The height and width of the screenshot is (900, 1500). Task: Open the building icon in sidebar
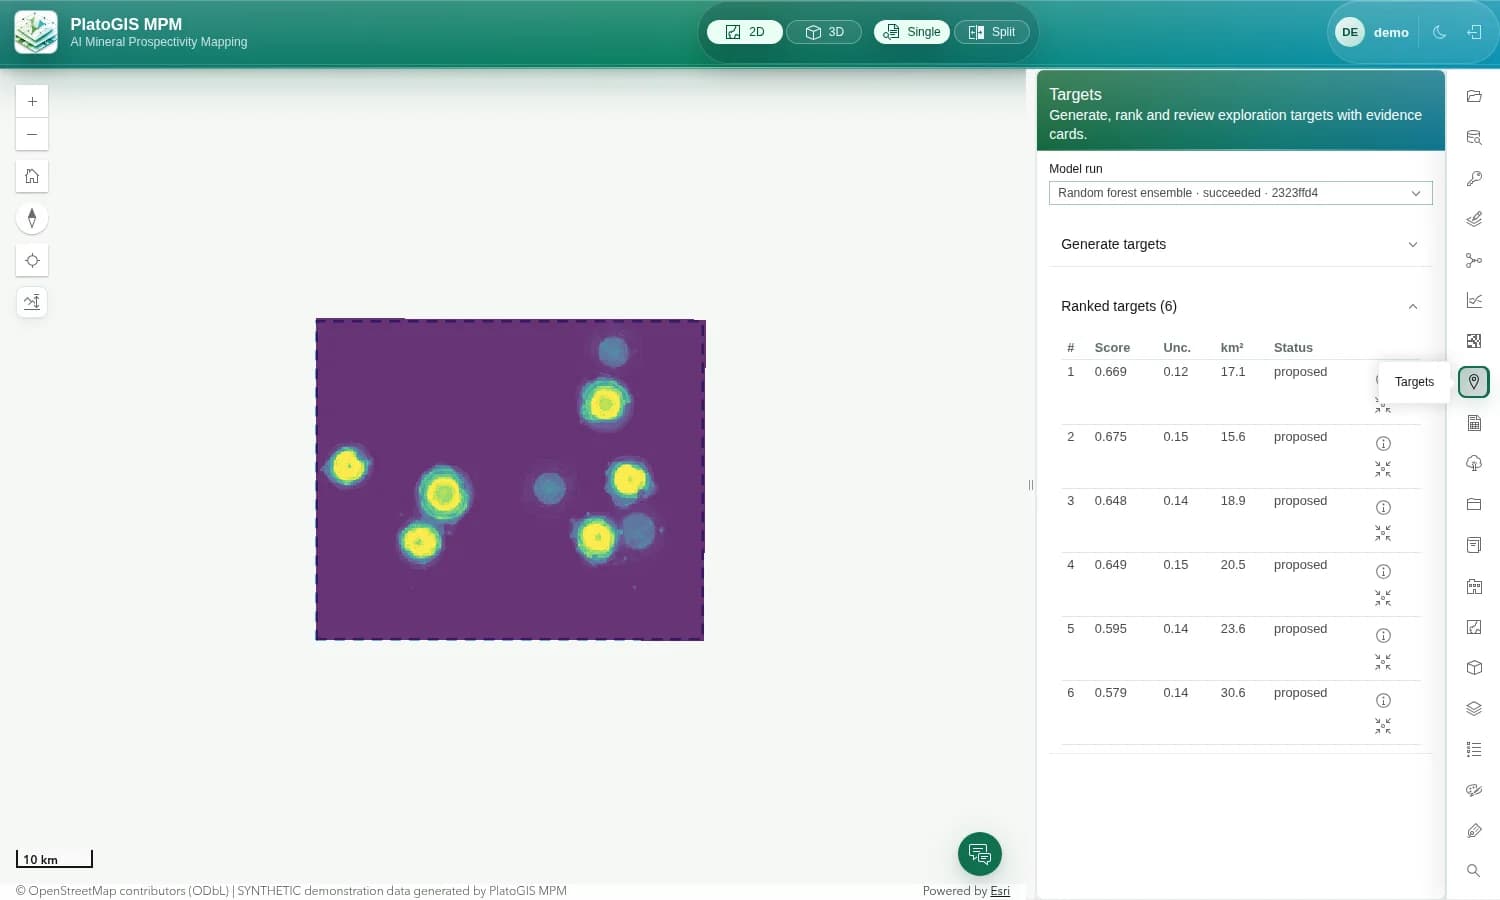[x=1474, y=586]
